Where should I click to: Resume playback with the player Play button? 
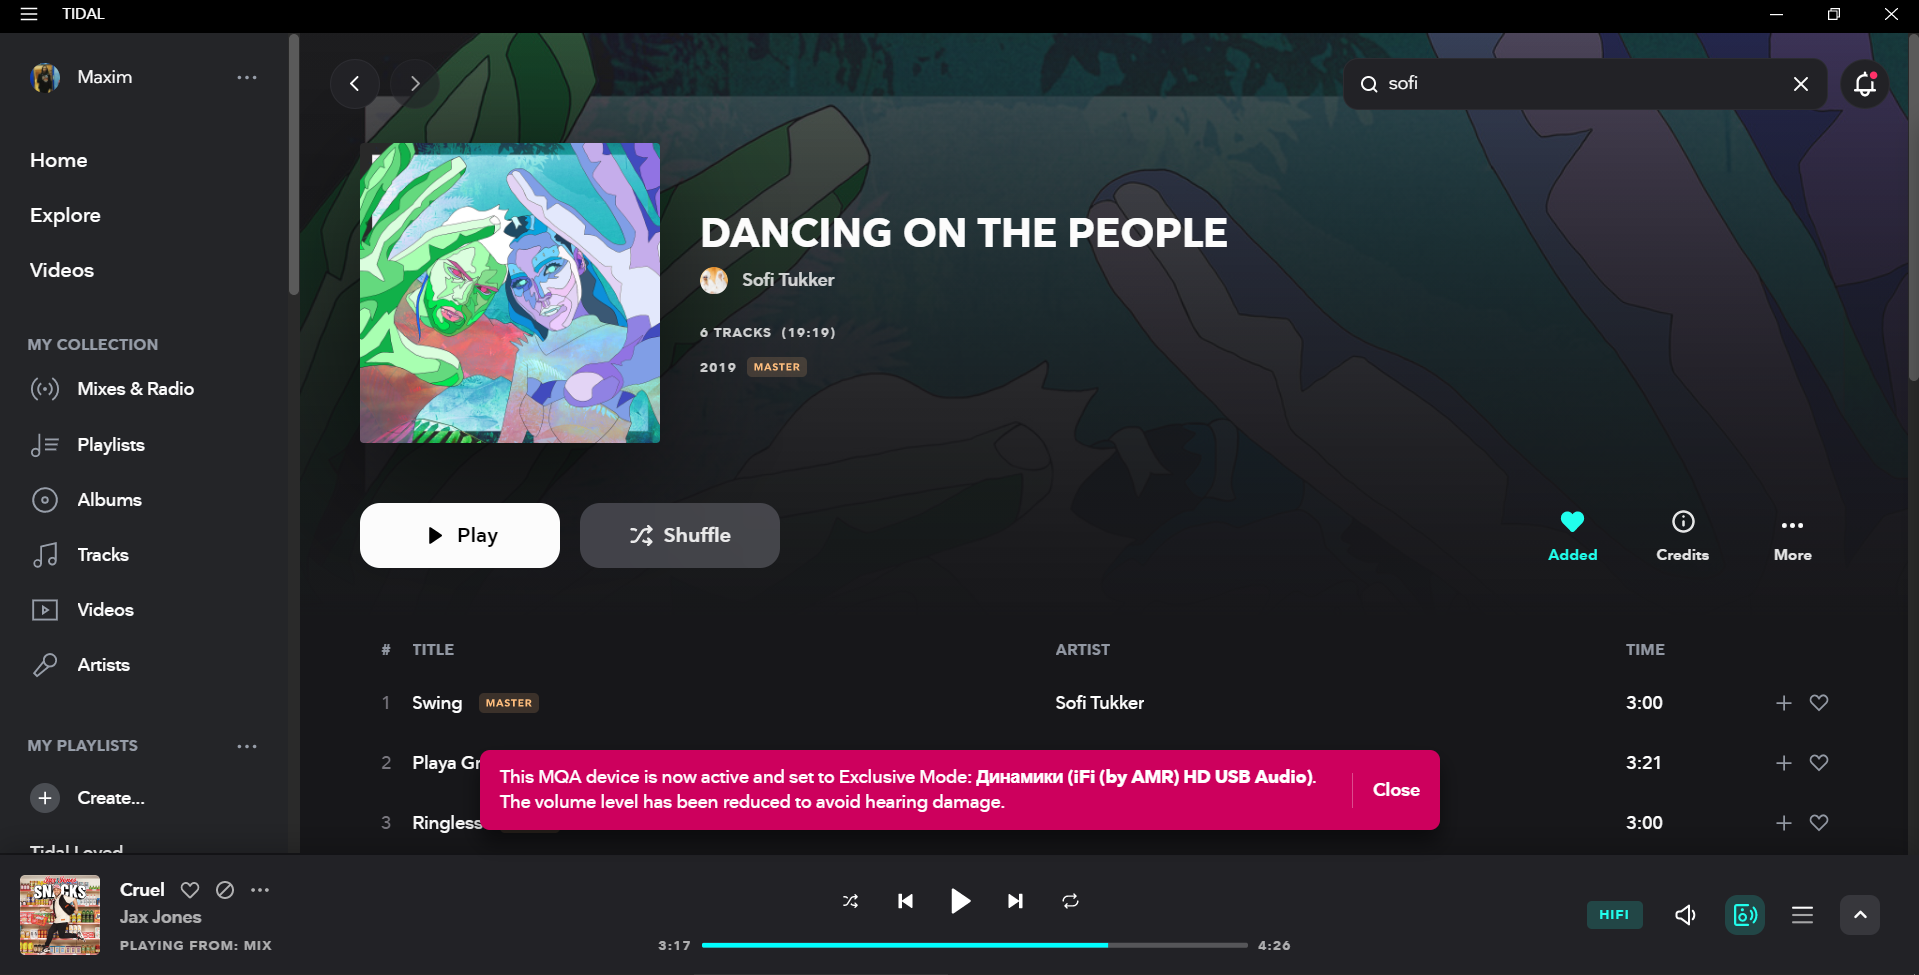960,901
